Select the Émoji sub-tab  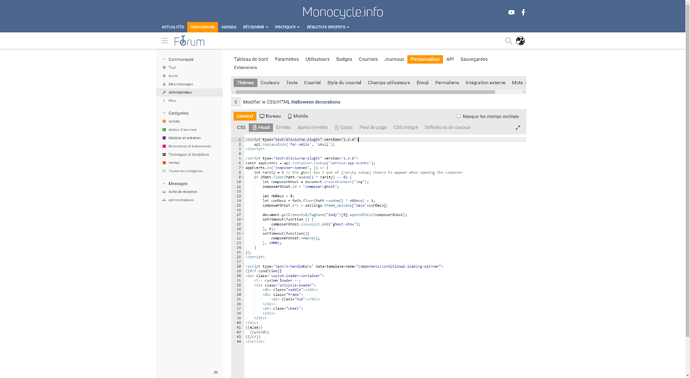click(x=422, y=83)
